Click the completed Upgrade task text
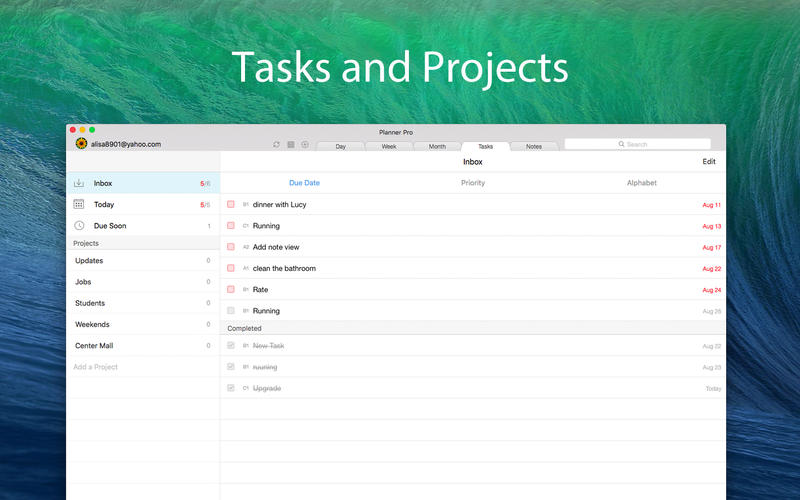Screen dimensions: 800x500 pyautogui.click(x=267, y=388)
